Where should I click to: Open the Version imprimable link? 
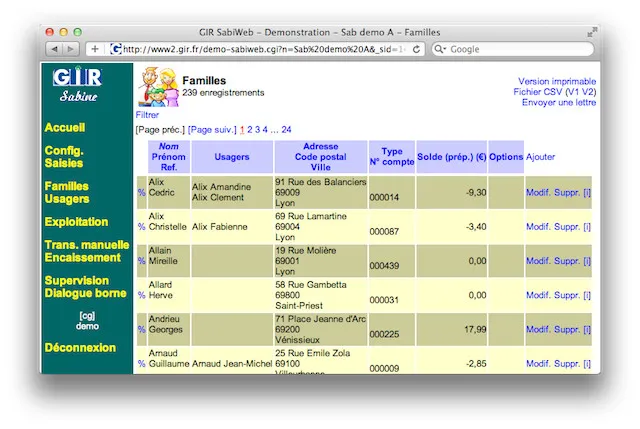click(557, 81)
